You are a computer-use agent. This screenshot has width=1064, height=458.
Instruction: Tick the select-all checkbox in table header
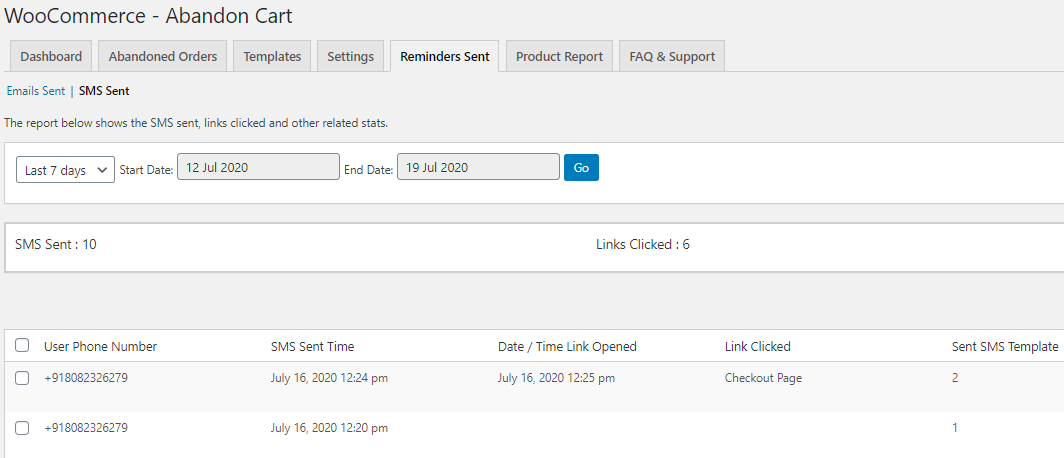tap(22, 346)
